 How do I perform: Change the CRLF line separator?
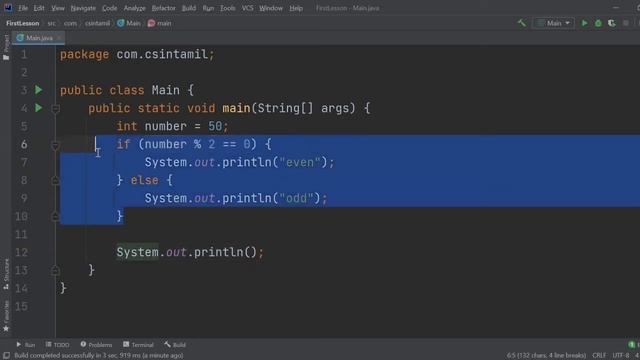[599, 356]
